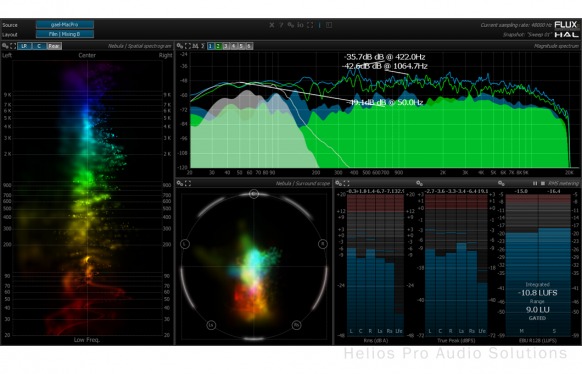Click the Center label above spectrogram
Viewport: 582px width, 374px height.
(x=87, y=55)
